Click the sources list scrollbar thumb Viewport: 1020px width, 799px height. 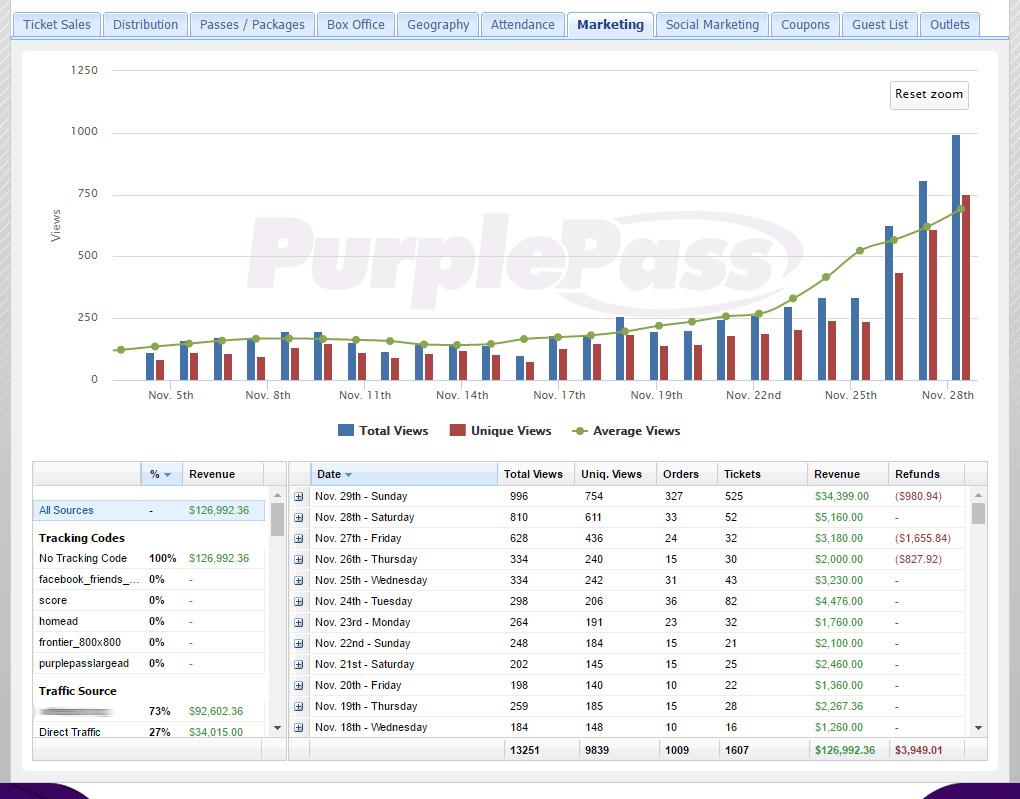point(277,519)
